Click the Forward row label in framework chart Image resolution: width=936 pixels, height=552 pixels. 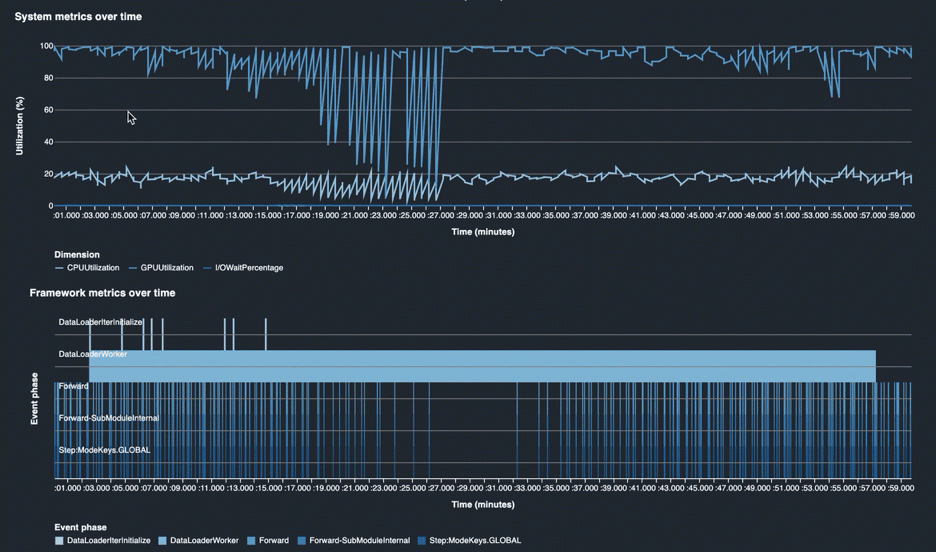[x=73, y=386]
